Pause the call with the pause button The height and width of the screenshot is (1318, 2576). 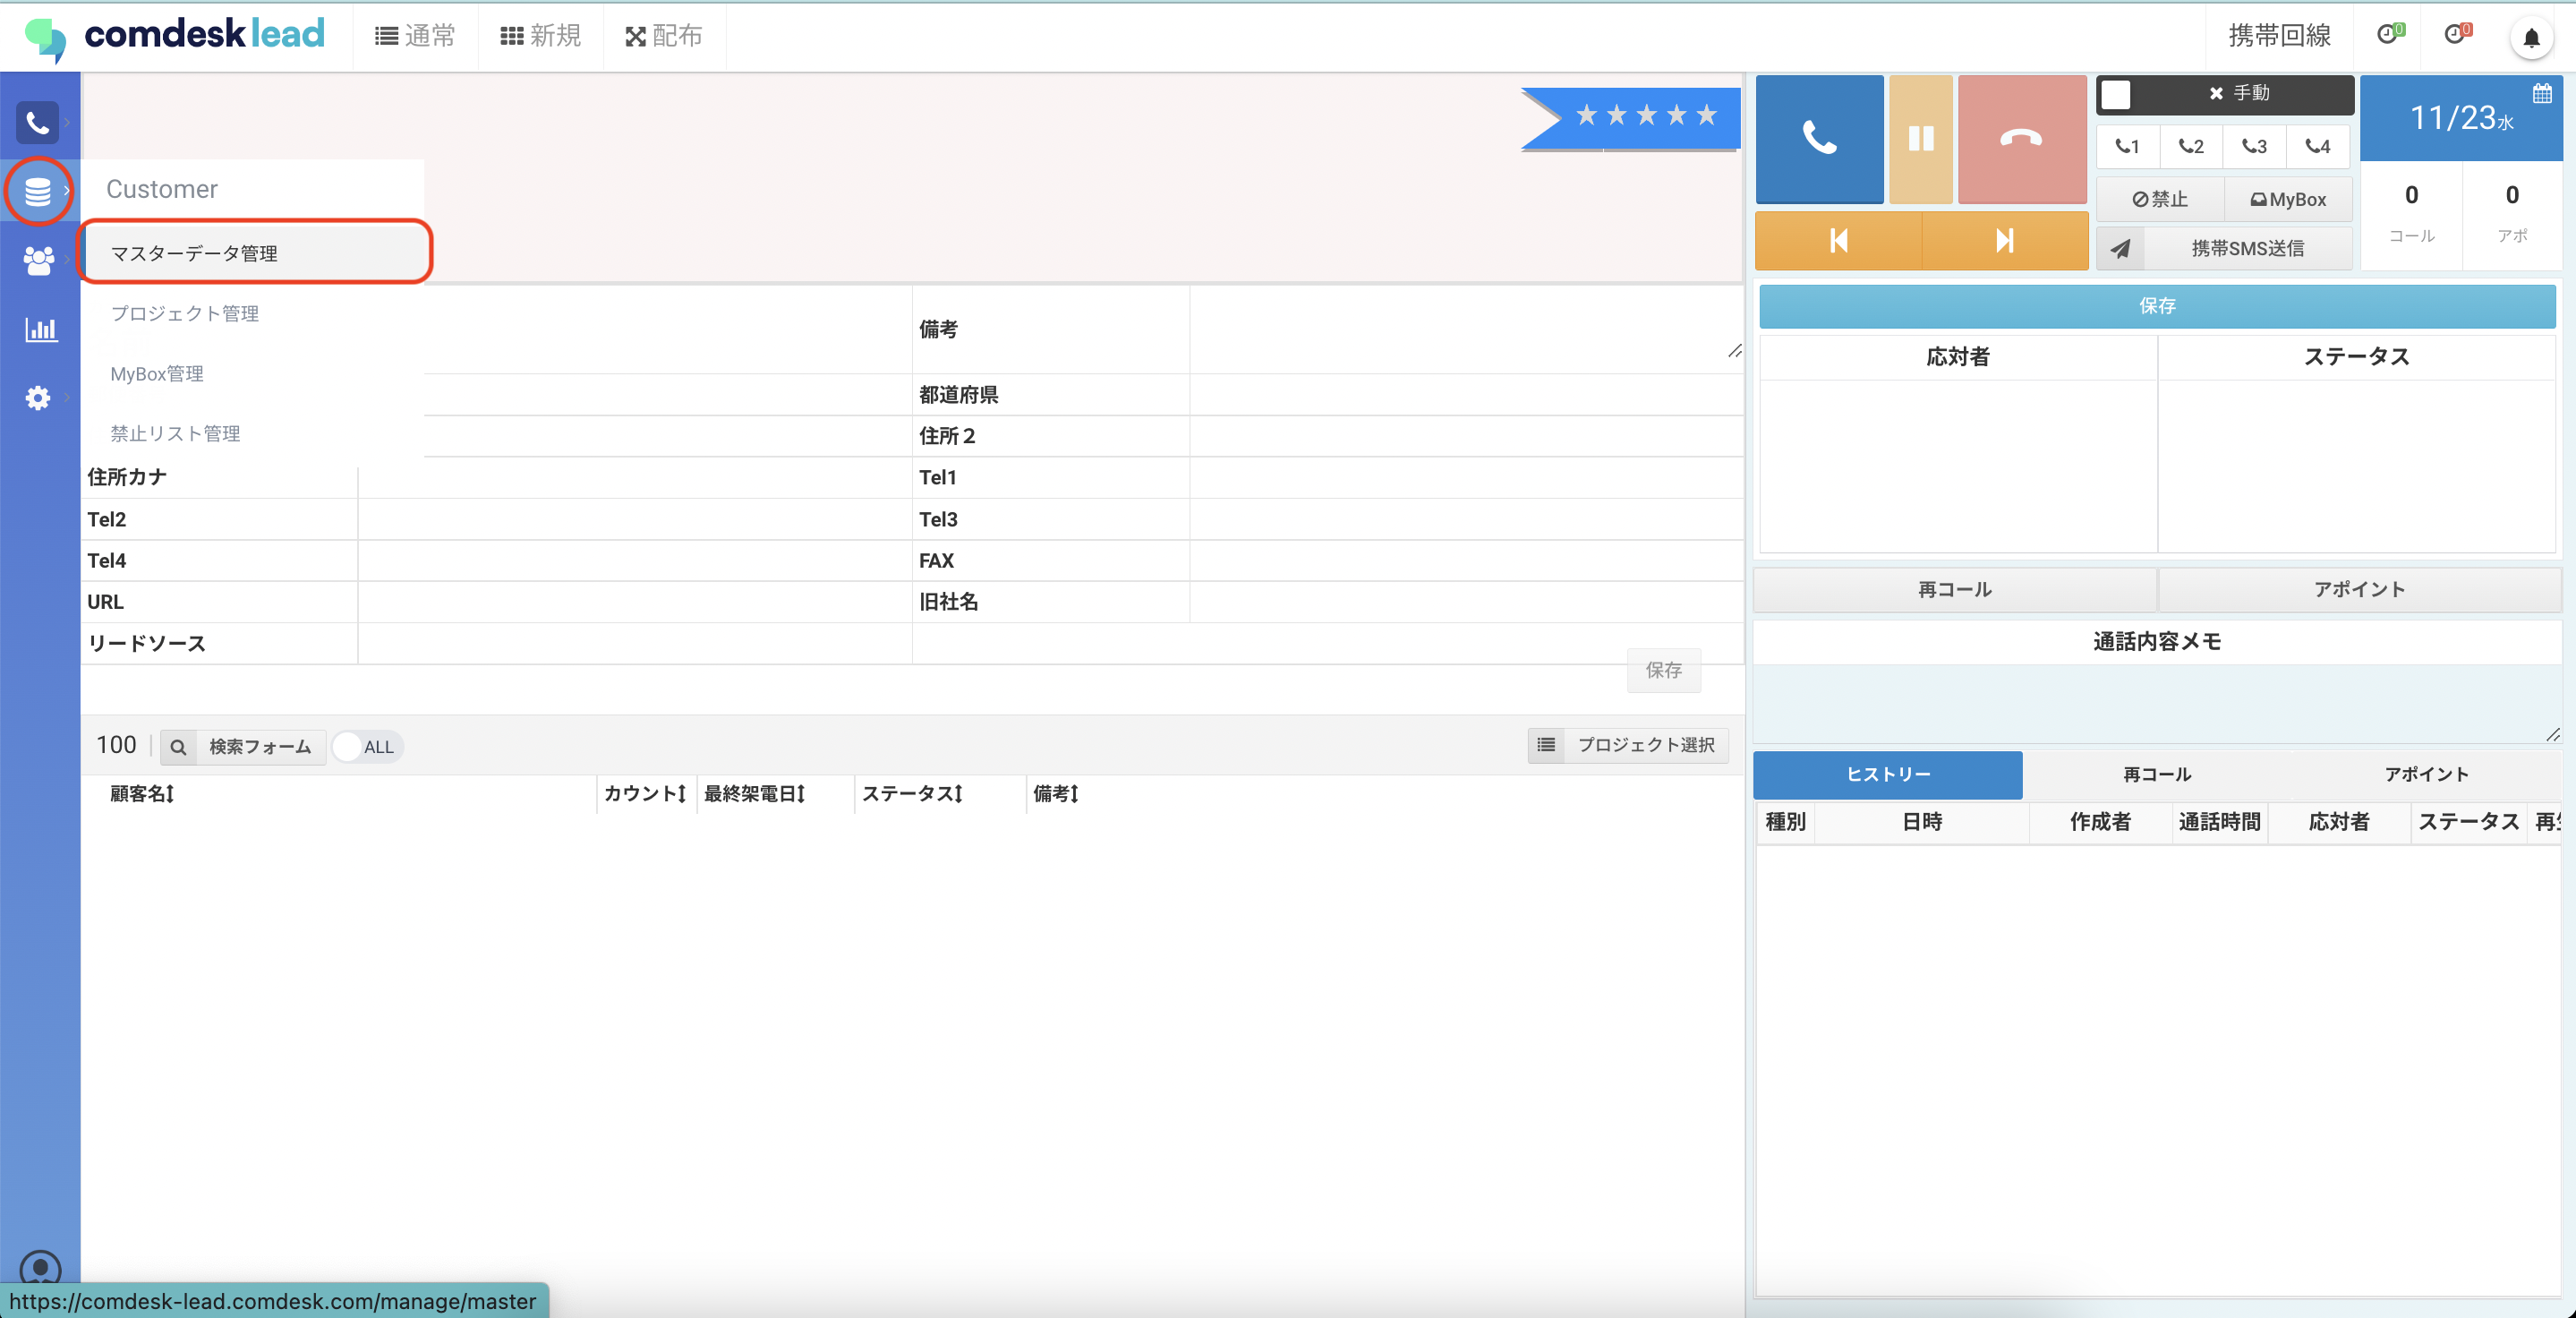[x=1920, y=138]
